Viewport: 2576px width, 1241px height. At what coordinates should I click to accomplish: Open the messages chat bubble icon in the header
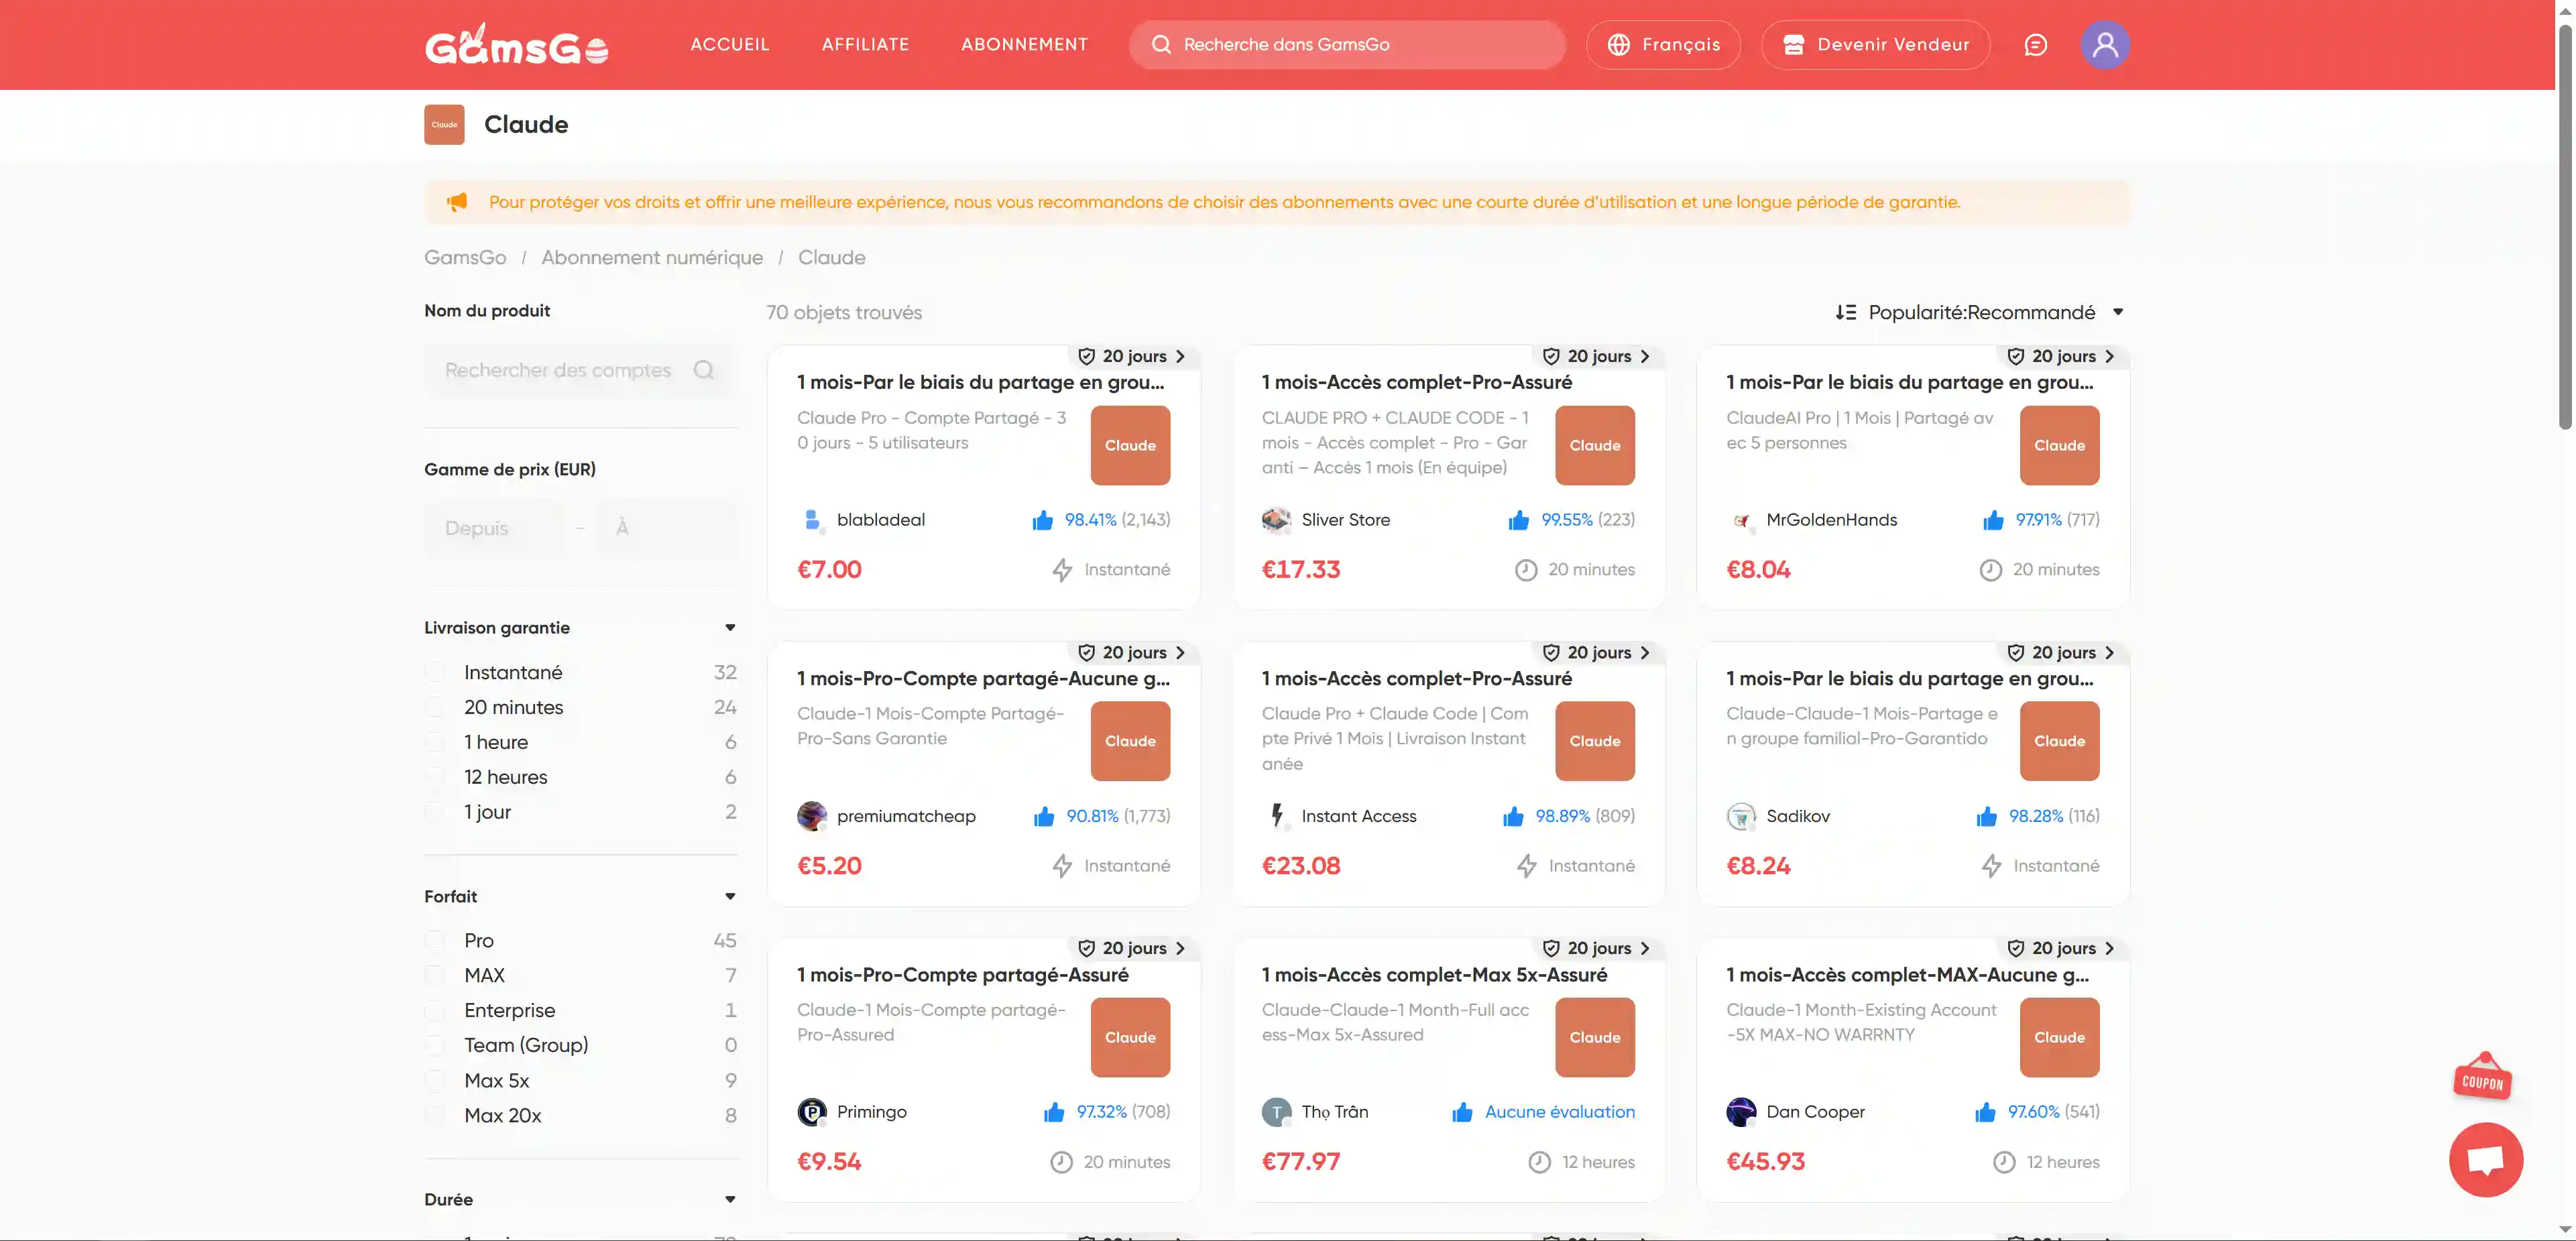[2035, 45]
